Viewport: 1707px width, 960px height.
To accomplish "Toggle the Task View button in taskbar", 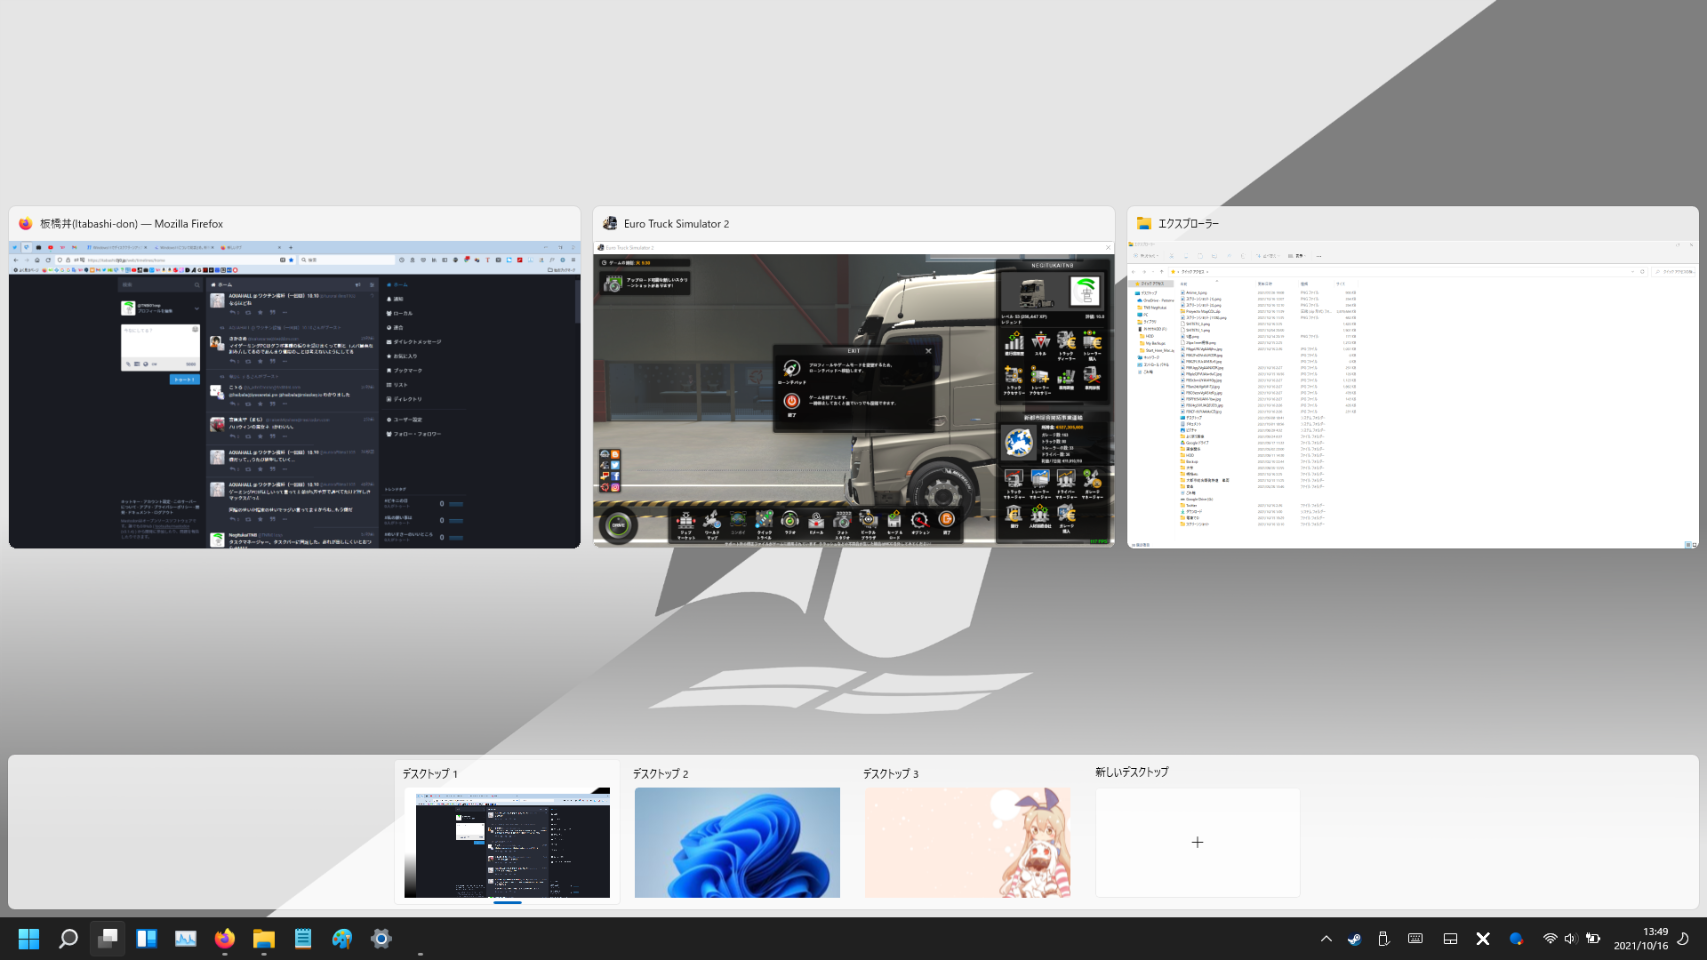I will click(107, 938).
